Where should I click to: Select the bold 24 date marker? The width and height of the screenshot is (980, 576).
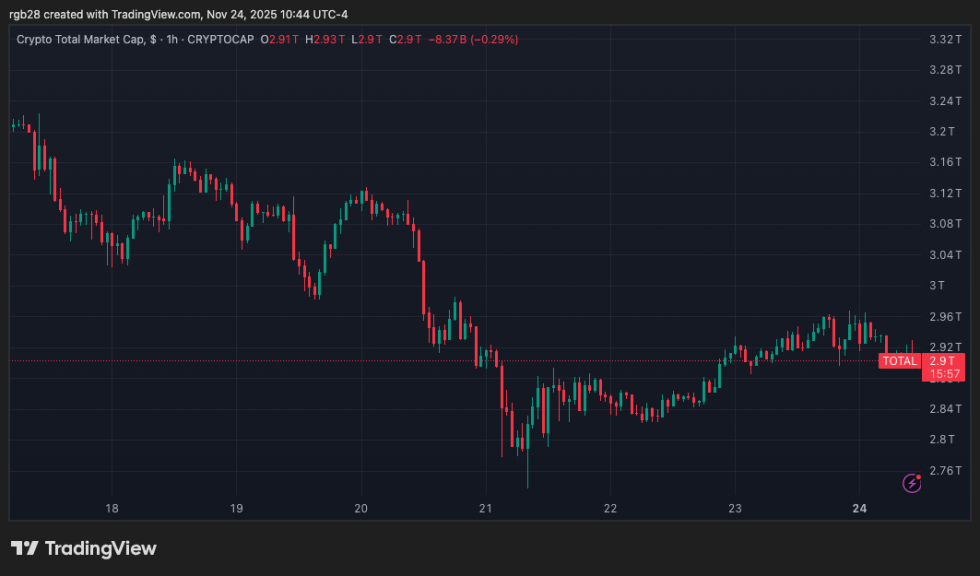pos(859,509)
